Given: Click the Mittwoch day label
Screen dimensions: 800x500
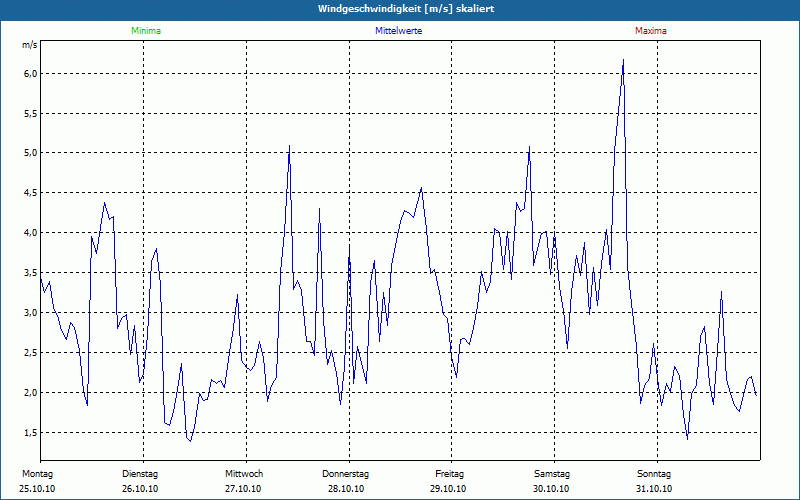Looking at the screenshot, I should click(244, 474).
